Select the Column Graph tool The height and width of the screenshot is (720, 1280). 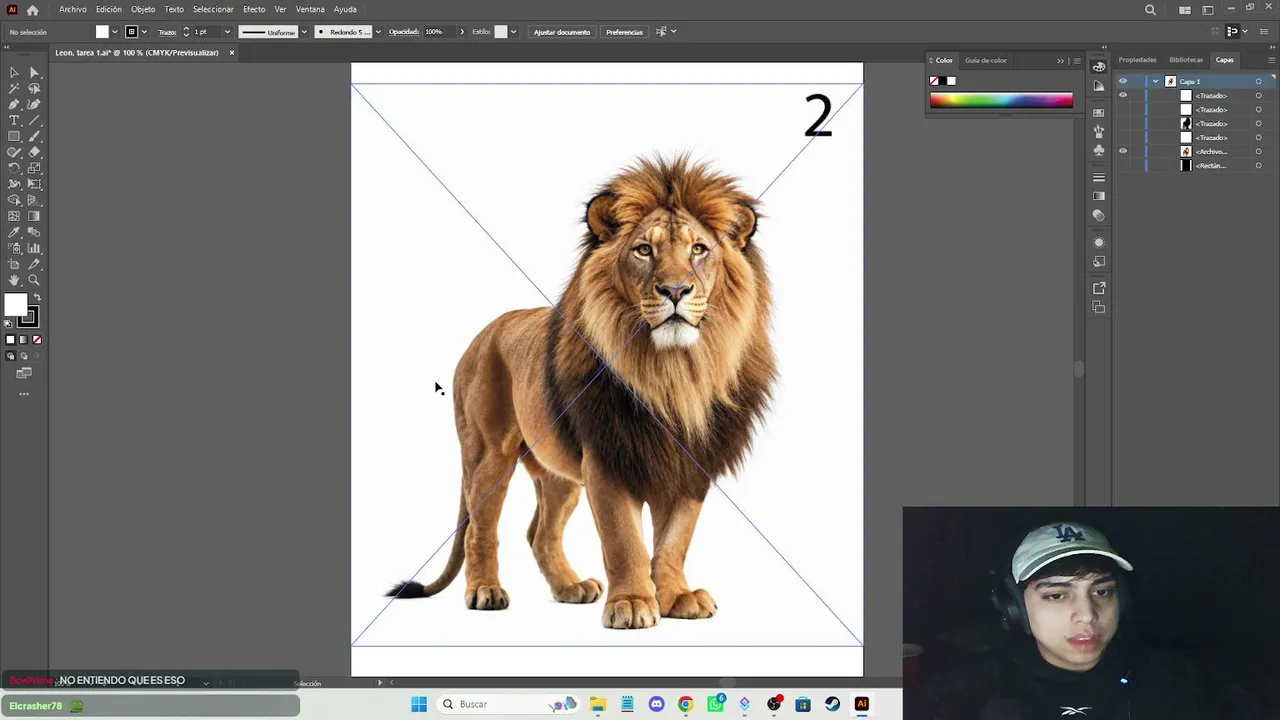click(x=34, y=248)
